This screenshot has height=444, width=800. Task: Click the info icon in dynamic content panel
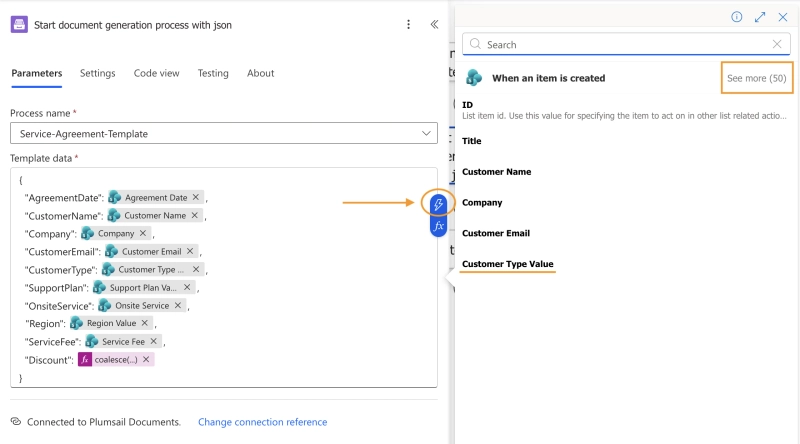(x=736, y=17)
